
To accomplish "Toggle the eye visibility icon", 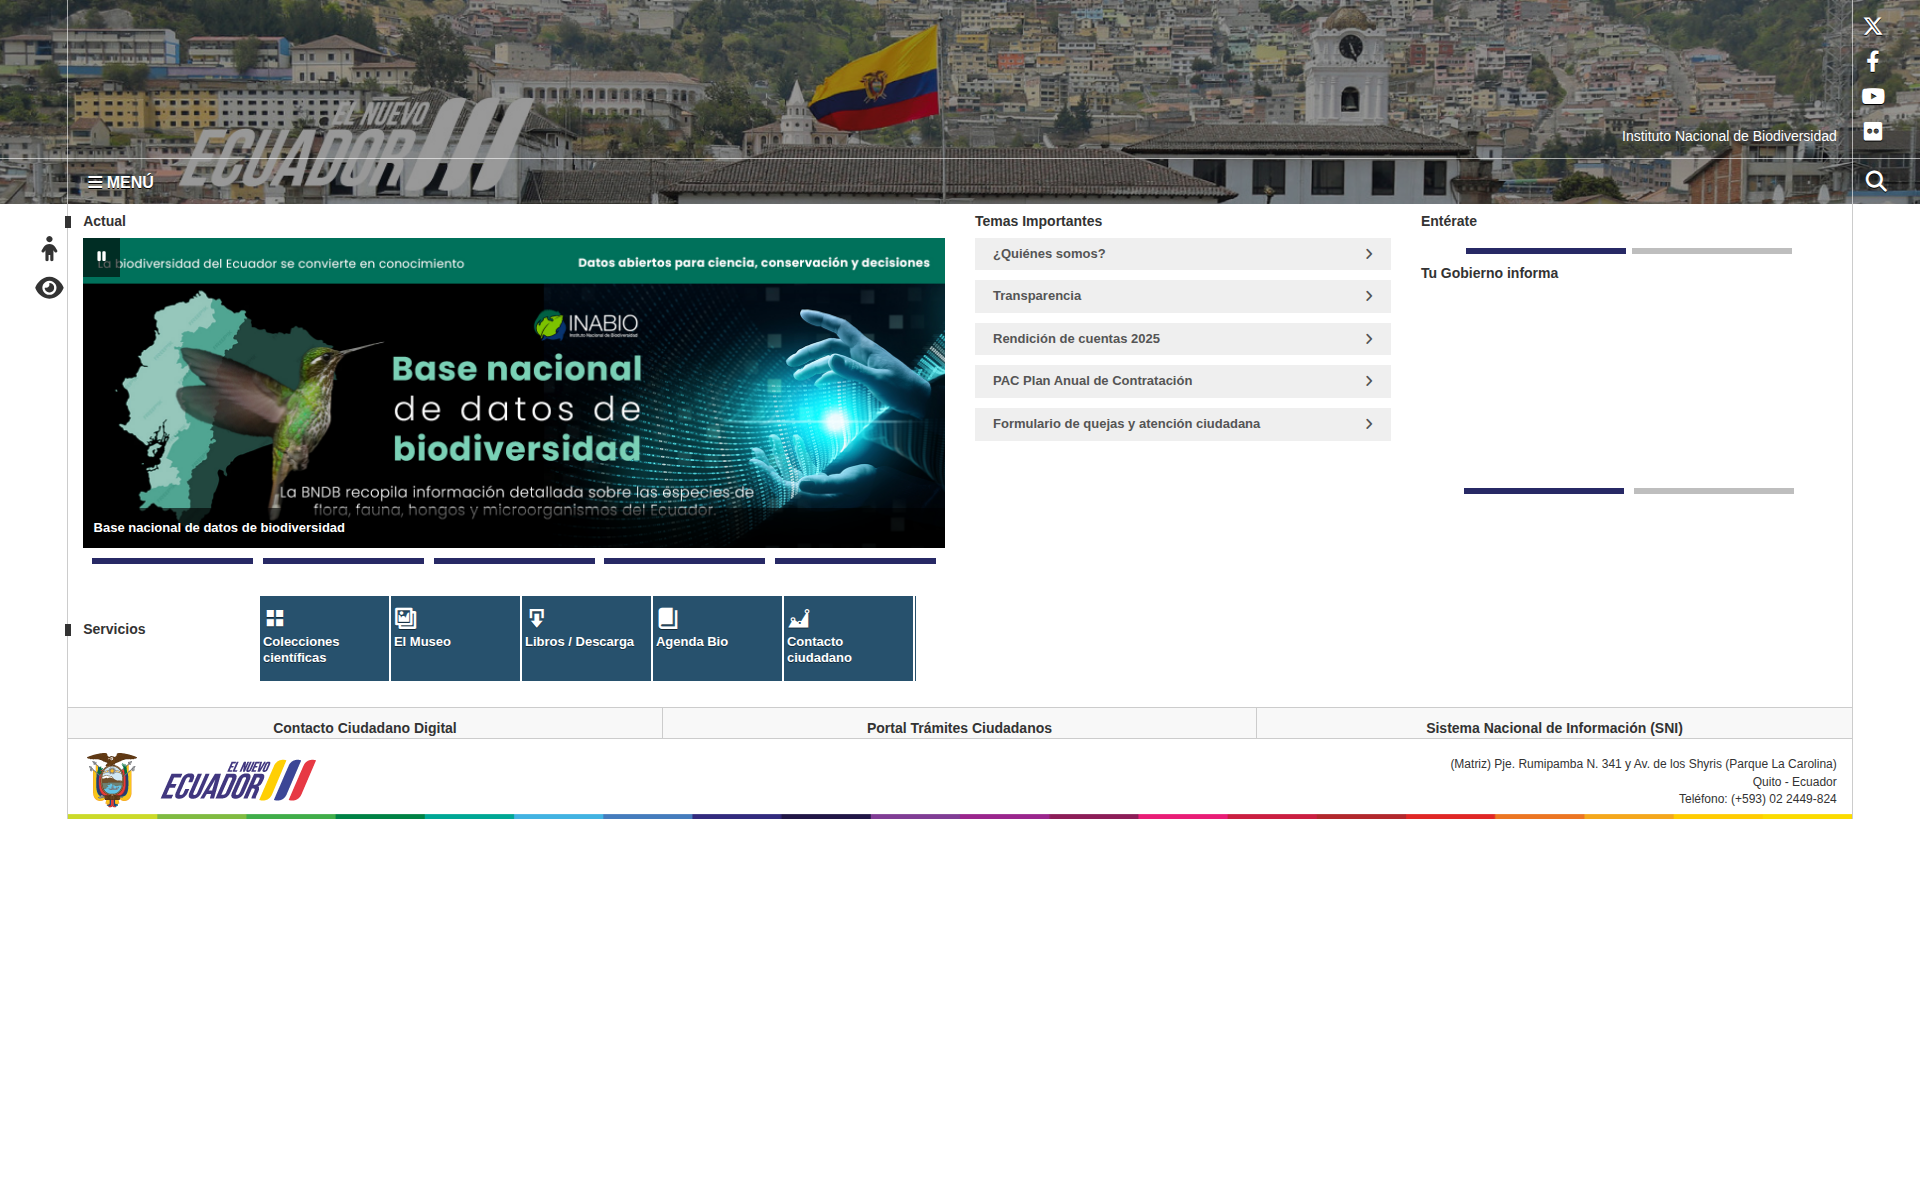I will [49, 288].
